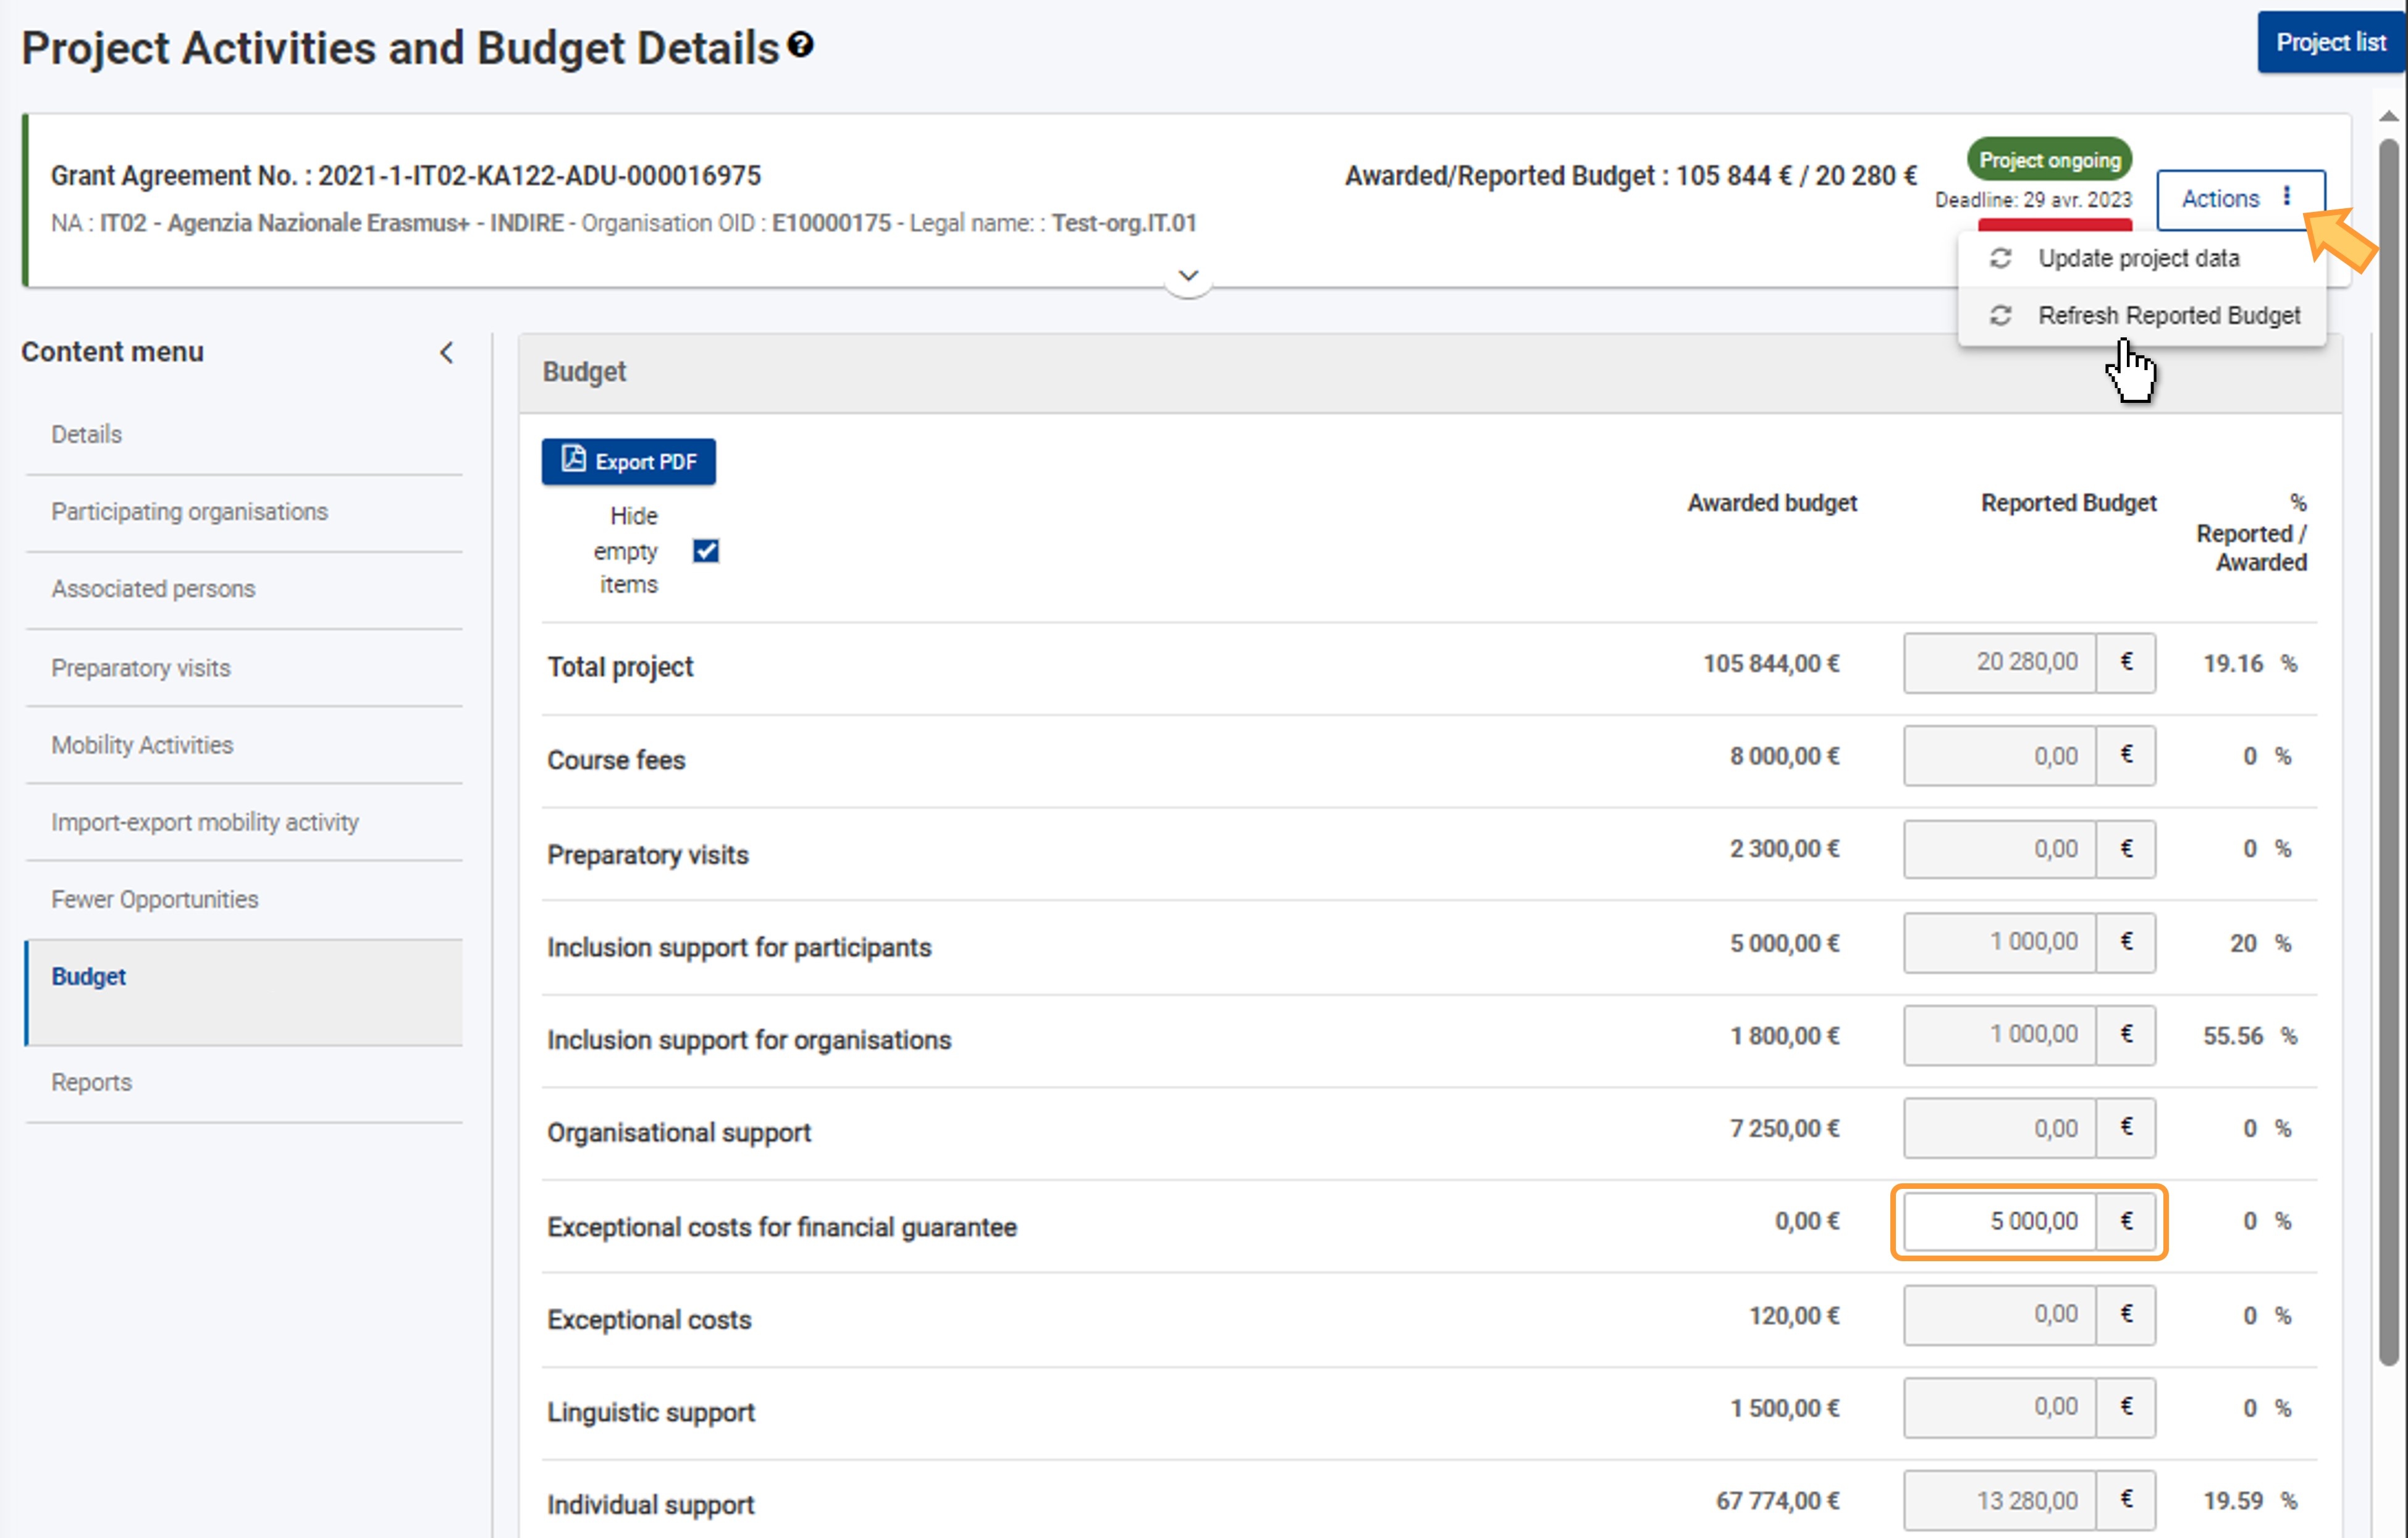Click the vertical scrollbar thumb

2389,750
